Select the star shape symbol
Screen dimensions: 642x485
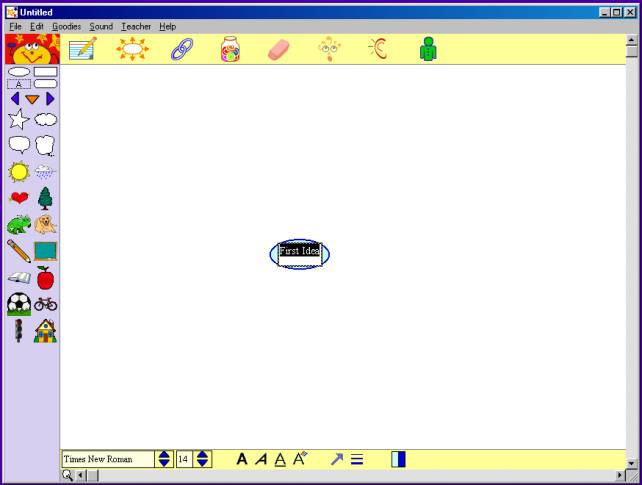pos(19,119)
